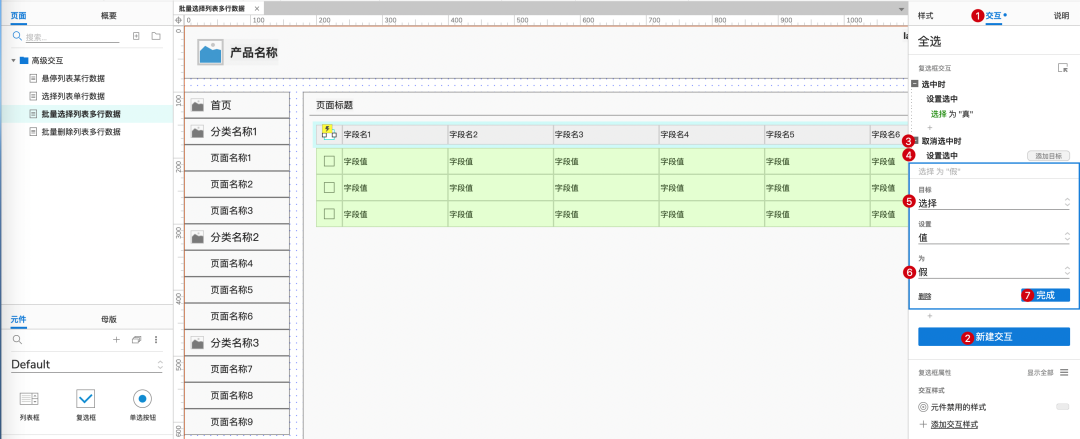The width and height of the screenshot is (1080, 439).
Task: Click the add page icon in Pages panel
Action: 136,36
